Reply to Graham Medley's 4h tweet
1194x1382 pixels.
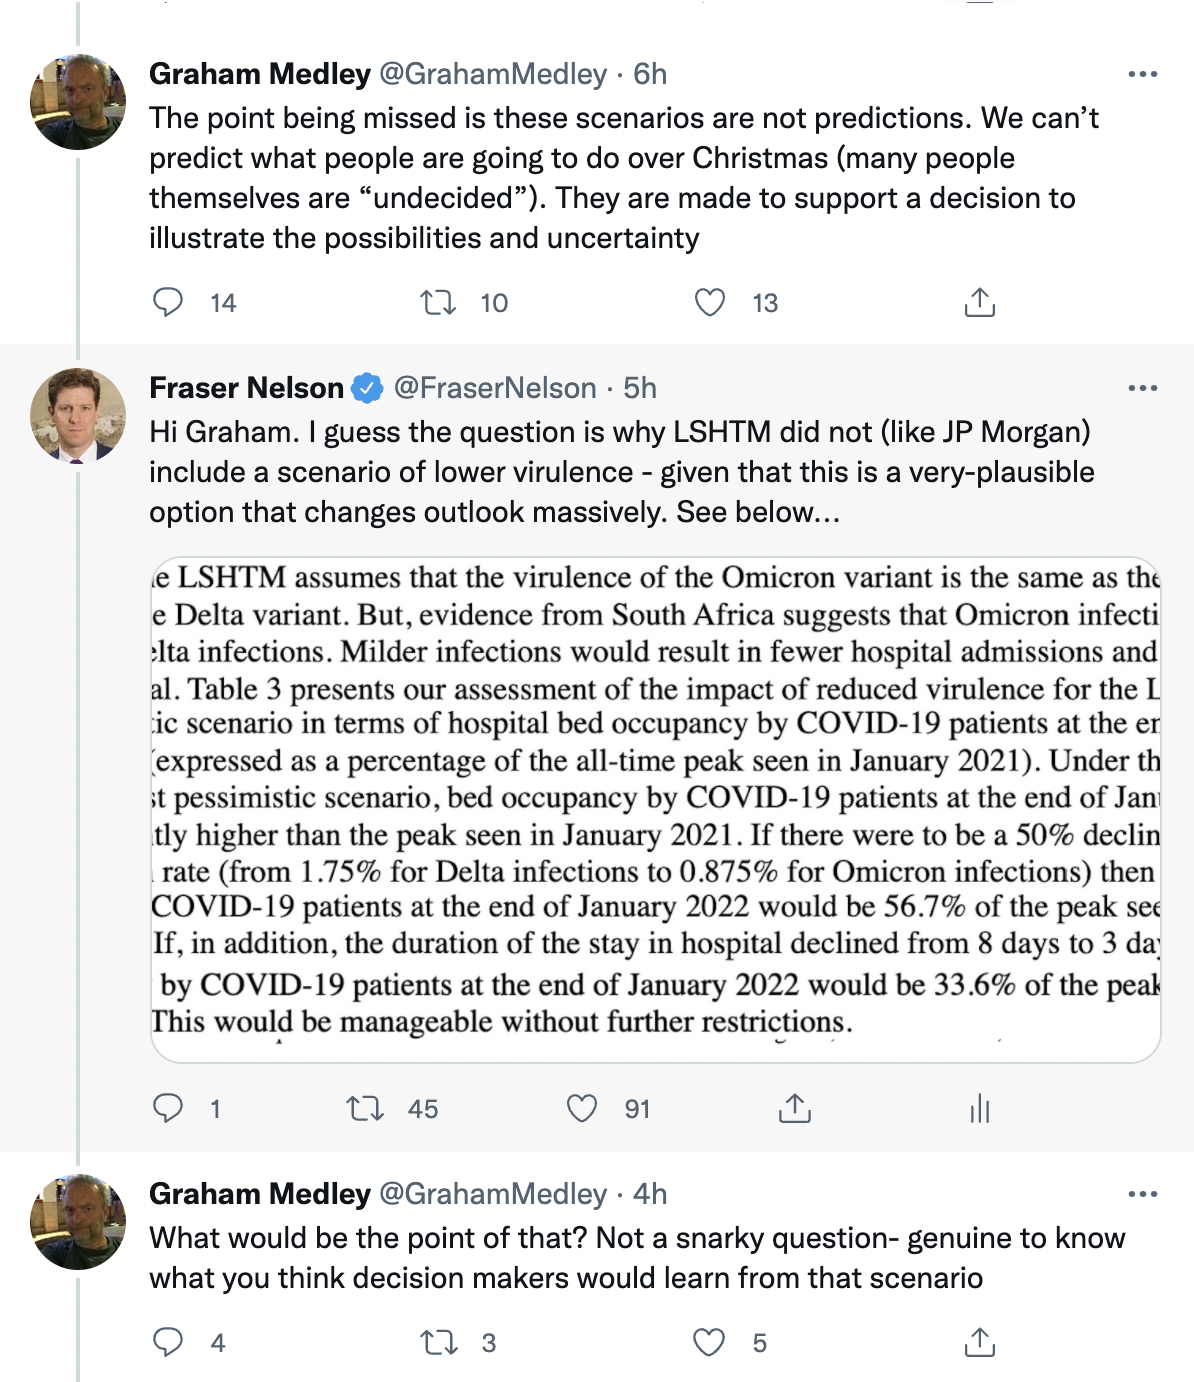[168, 1342]
